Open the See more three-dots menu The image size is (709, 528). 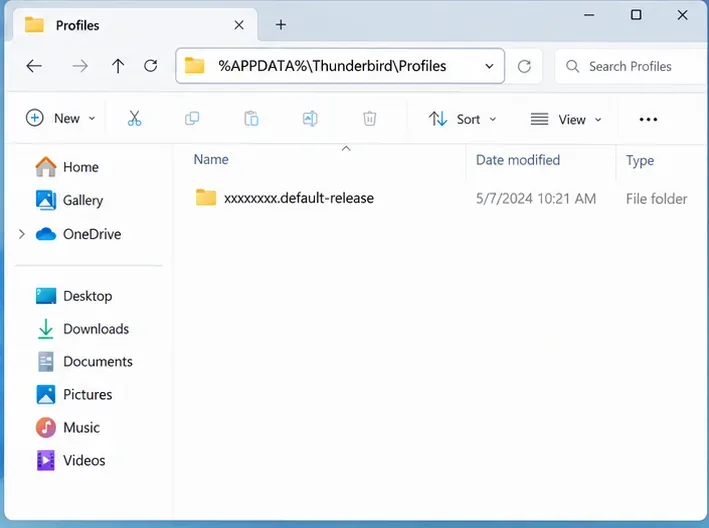click(648, 119)
